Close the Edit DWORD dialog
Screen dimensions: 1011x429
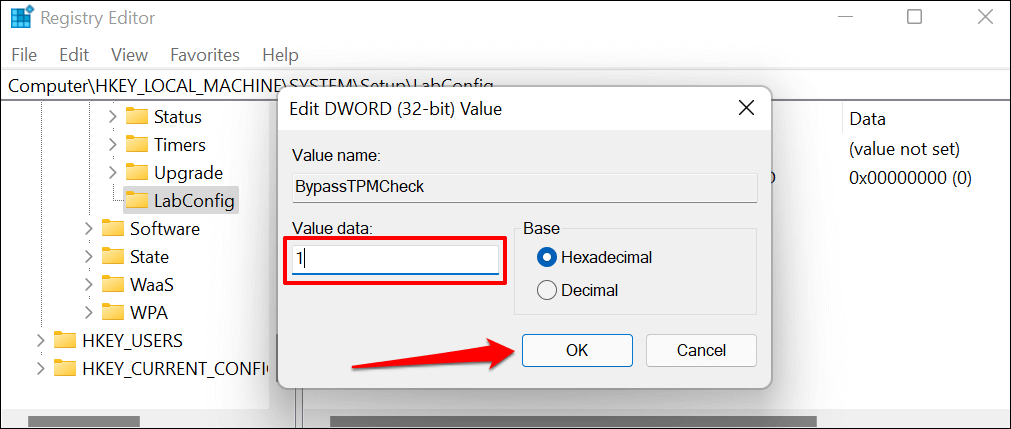click(x=745, y=108)
